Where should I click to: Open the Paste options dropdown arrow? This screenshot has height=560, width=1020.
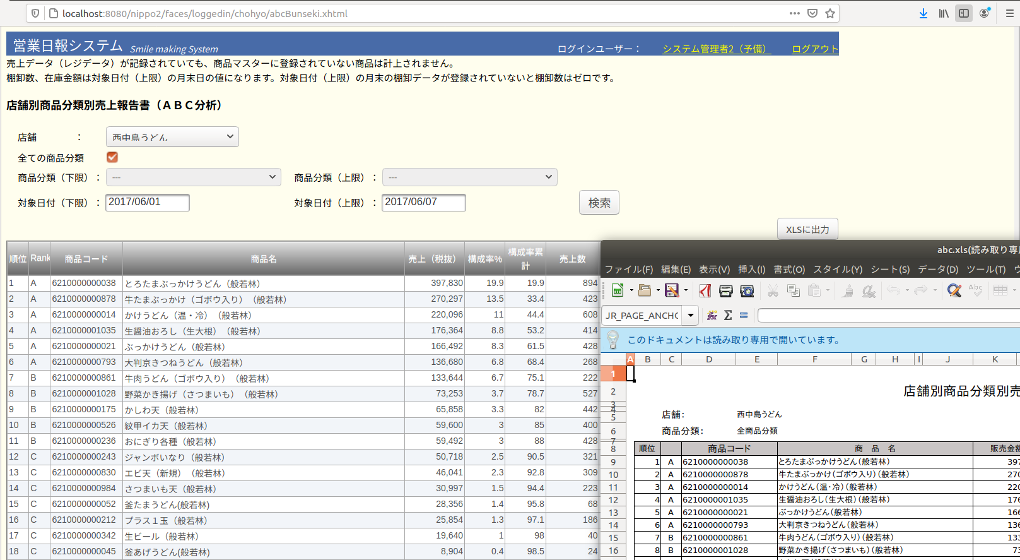coord(828,291)
